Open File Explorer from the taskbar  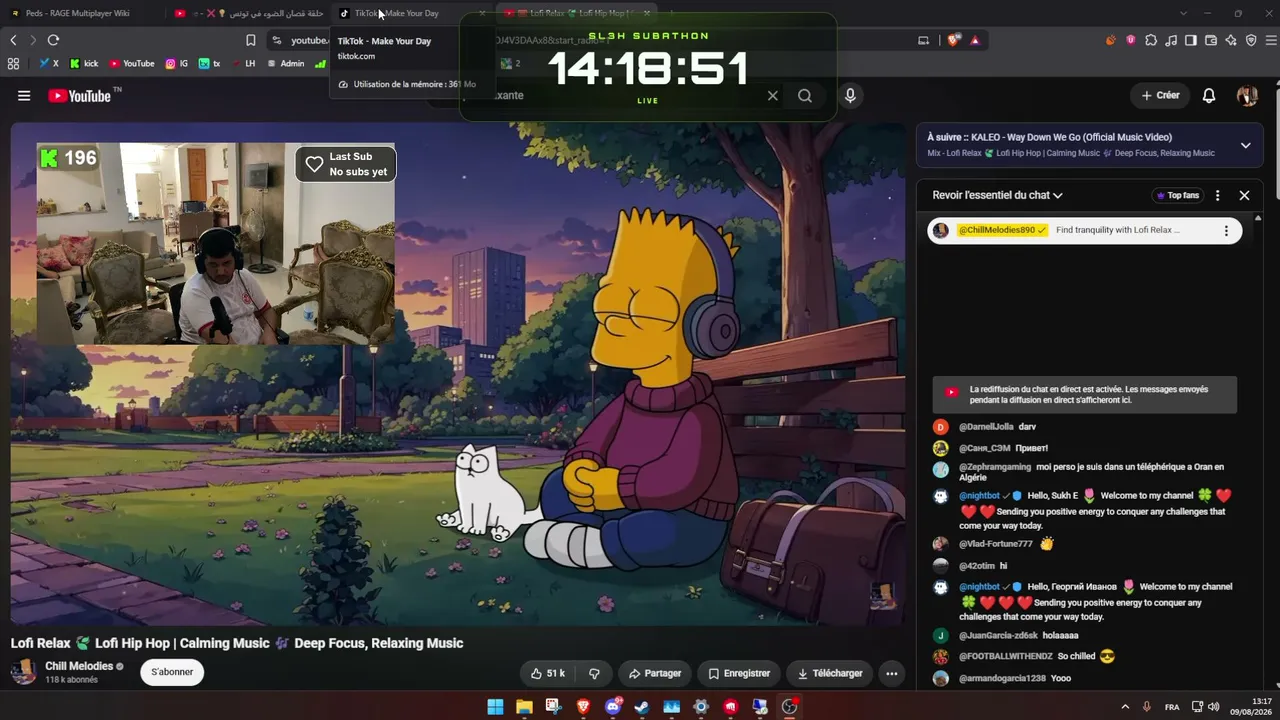click(524, 707)
